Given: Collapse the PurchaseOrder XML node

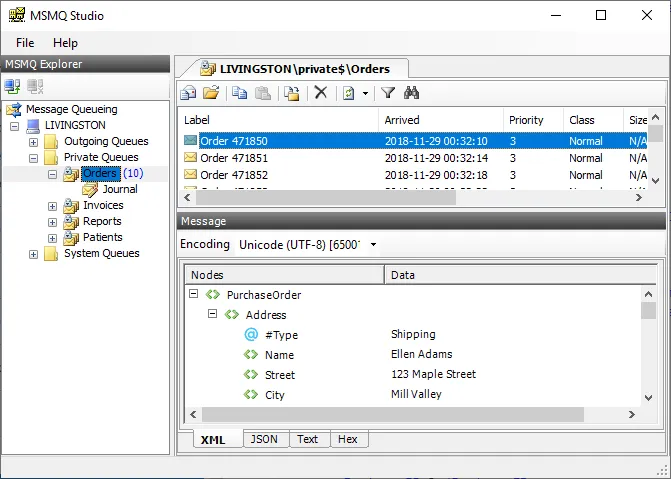Looking at the screenshot, I should tap(194, 294).
